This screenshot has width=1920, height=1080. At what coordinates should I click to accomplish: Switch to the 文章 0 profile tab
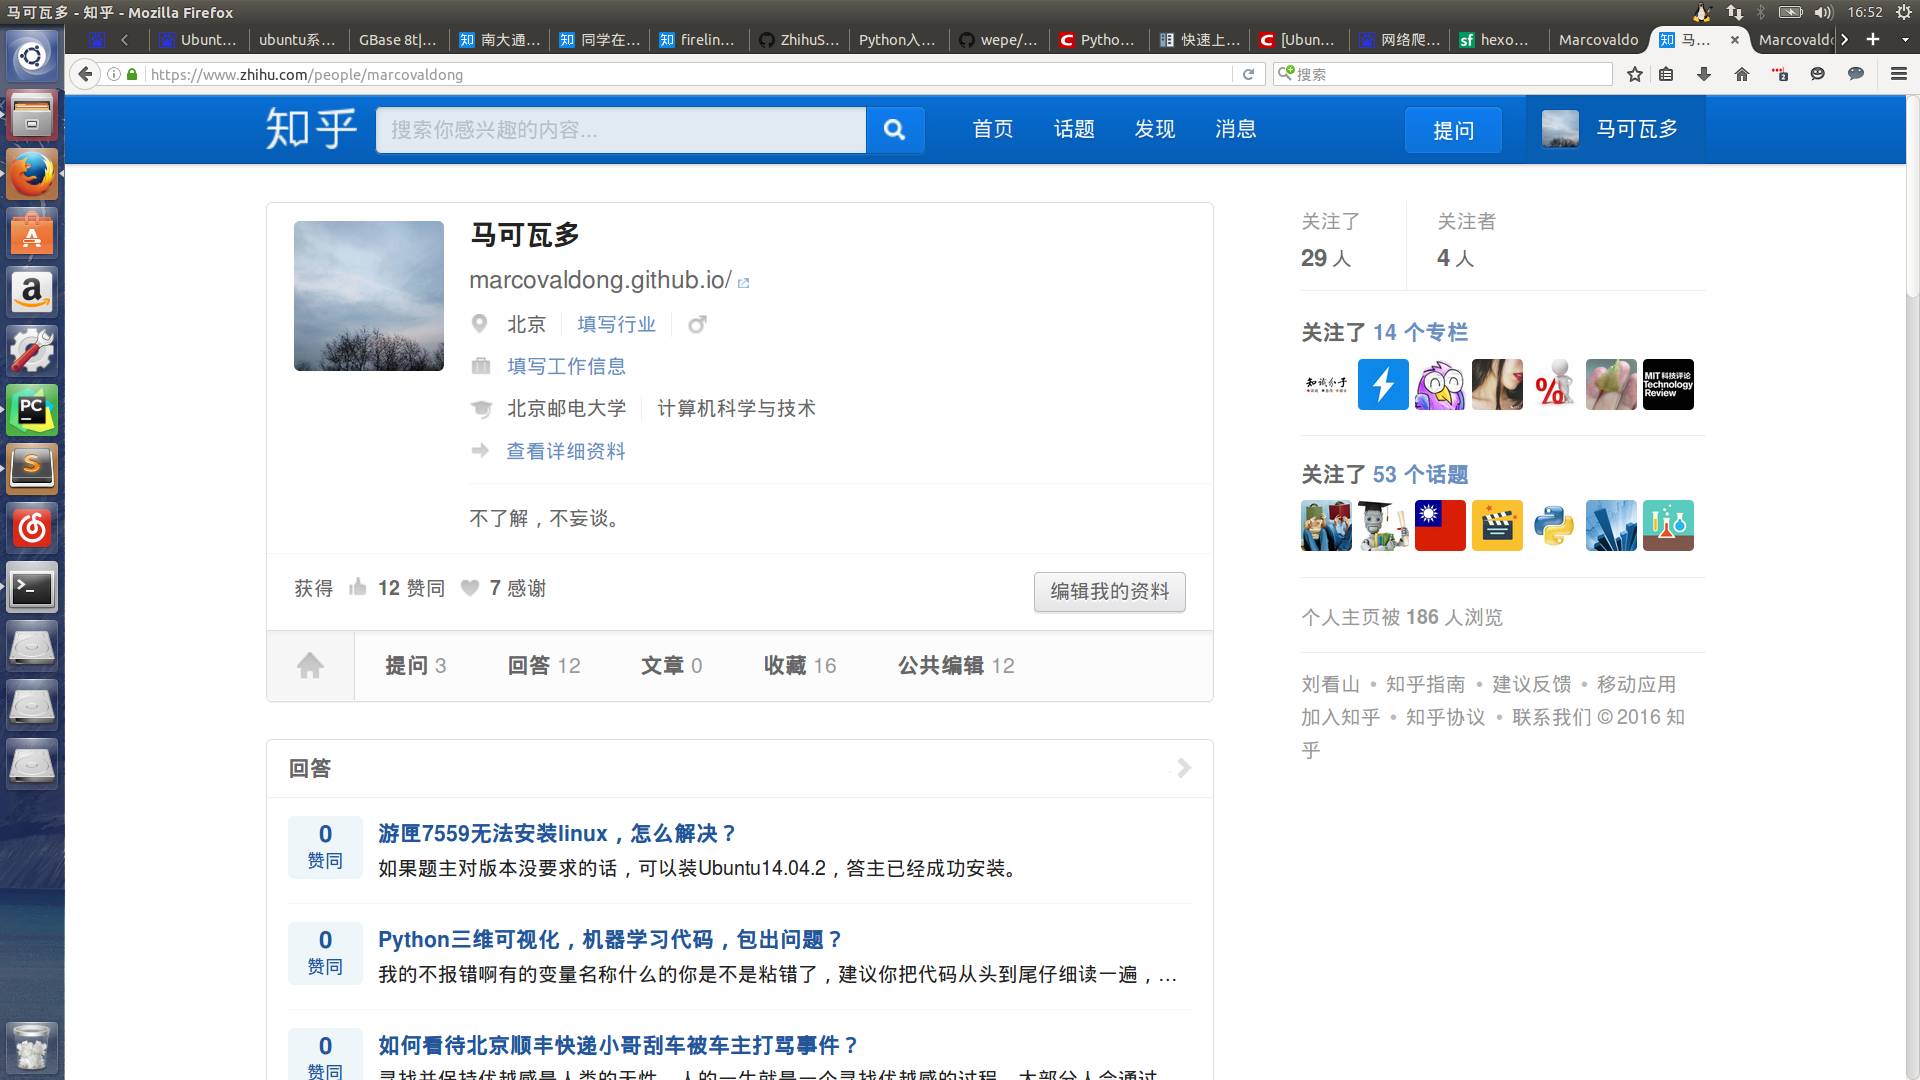pyautogui.click(x=672, y=666)
